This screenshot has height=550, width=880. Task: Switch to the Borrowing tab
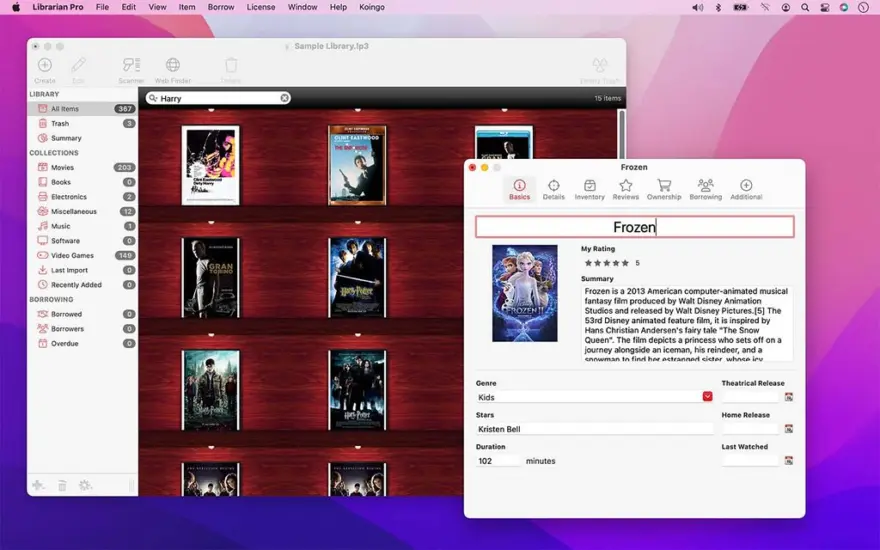705,189
